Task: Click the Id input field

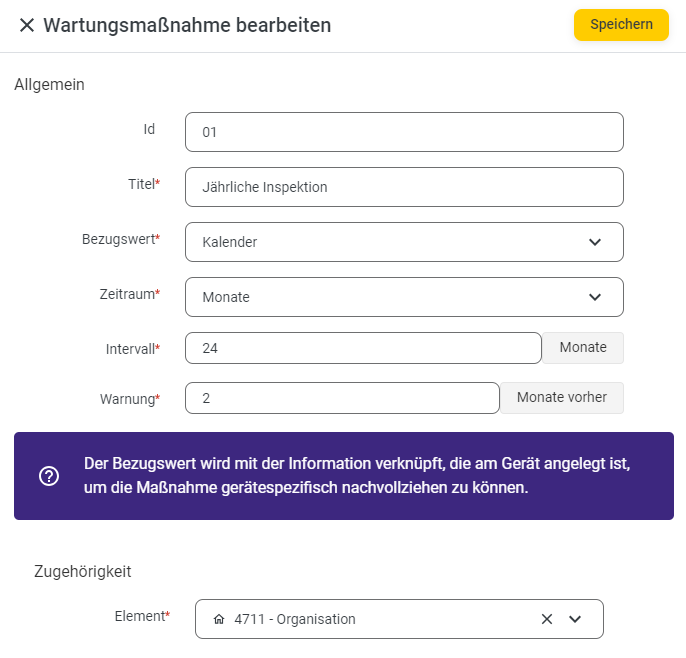Action: pyautogui.click(x=404, y=132)
